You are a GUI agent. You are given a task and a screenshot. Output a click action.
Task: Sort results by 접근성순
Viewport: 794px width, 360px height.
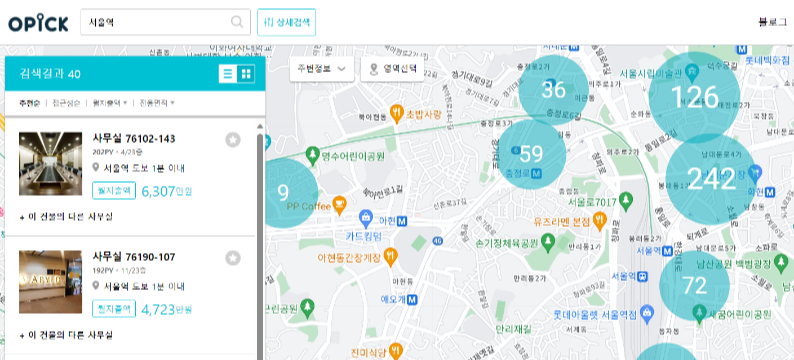(x=66, y=103)
